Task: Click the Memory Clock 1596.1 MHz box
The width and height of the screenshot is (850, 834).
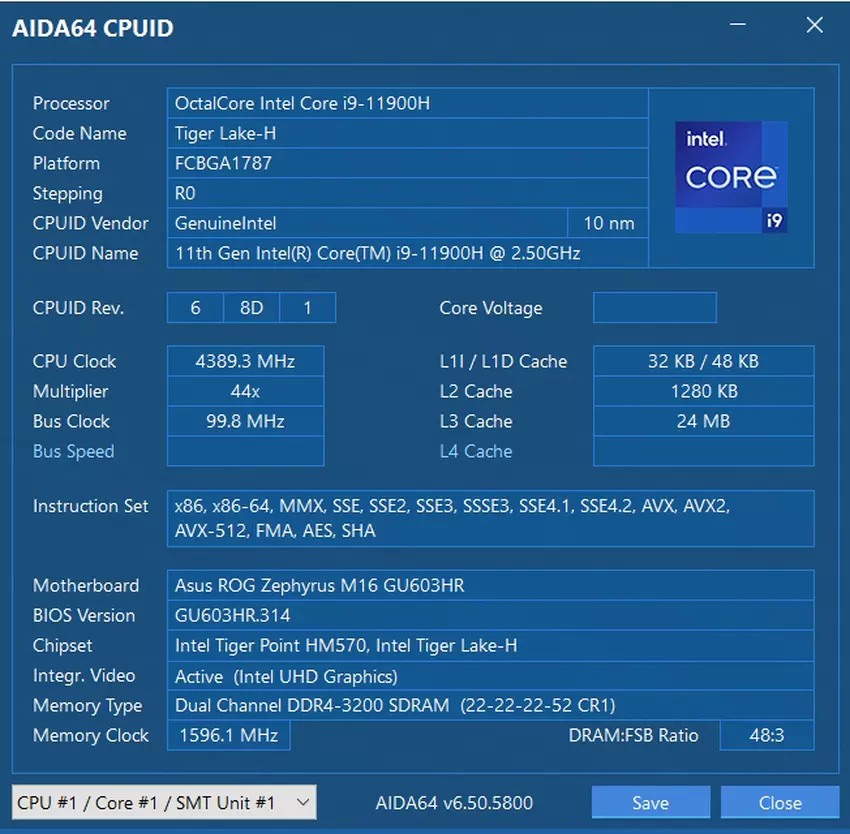Action: point(228,735)
